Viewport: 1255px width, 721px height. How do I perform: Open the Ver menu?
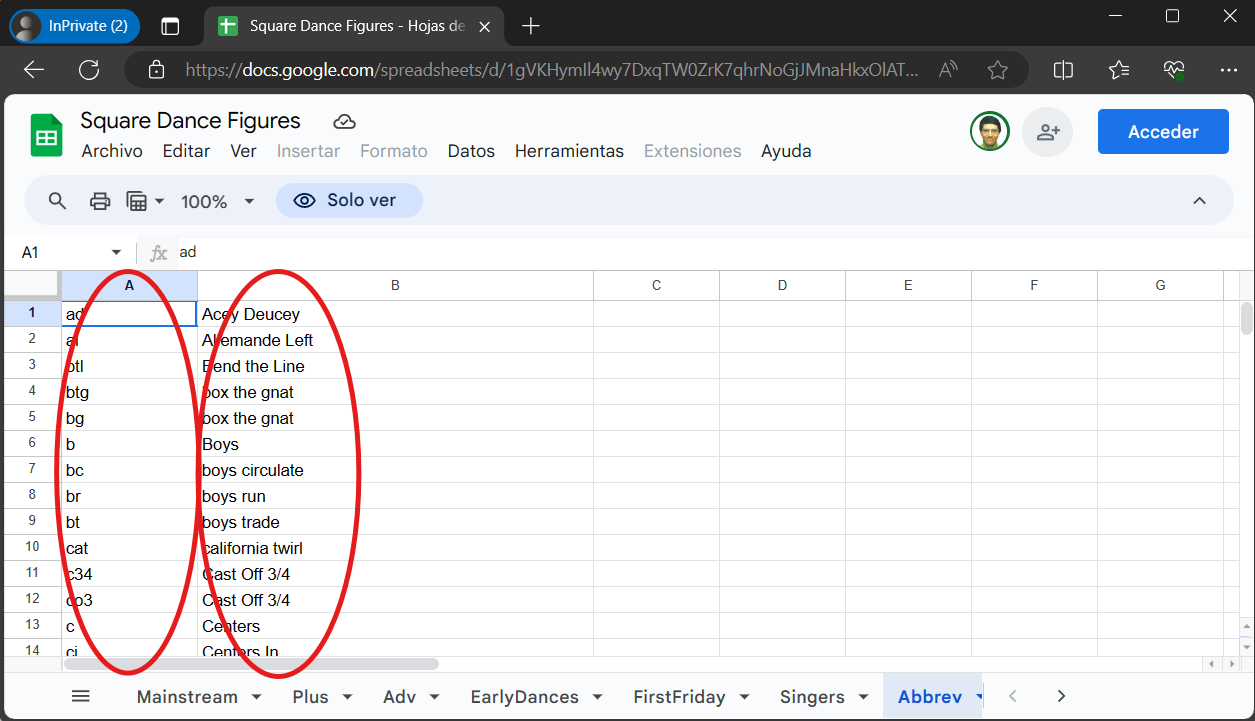243,151
